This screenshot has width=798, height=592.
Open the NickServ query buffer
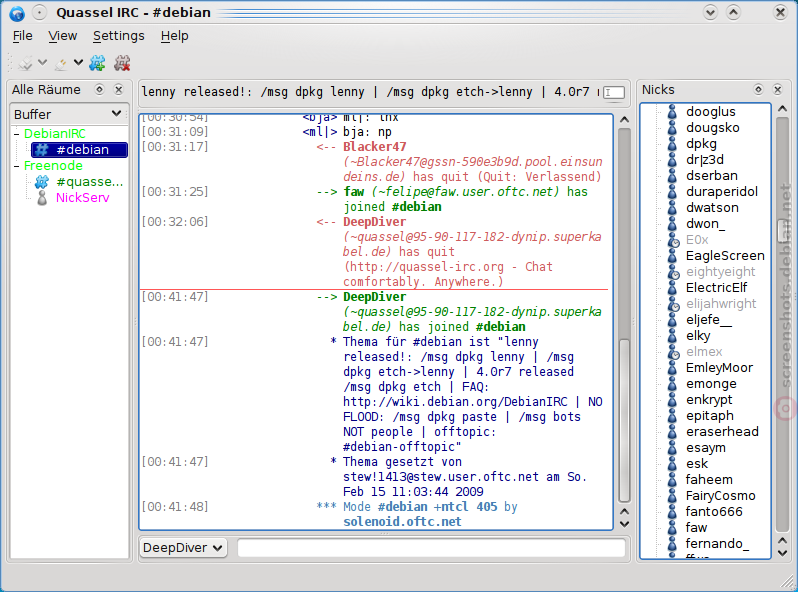[82, 198]
